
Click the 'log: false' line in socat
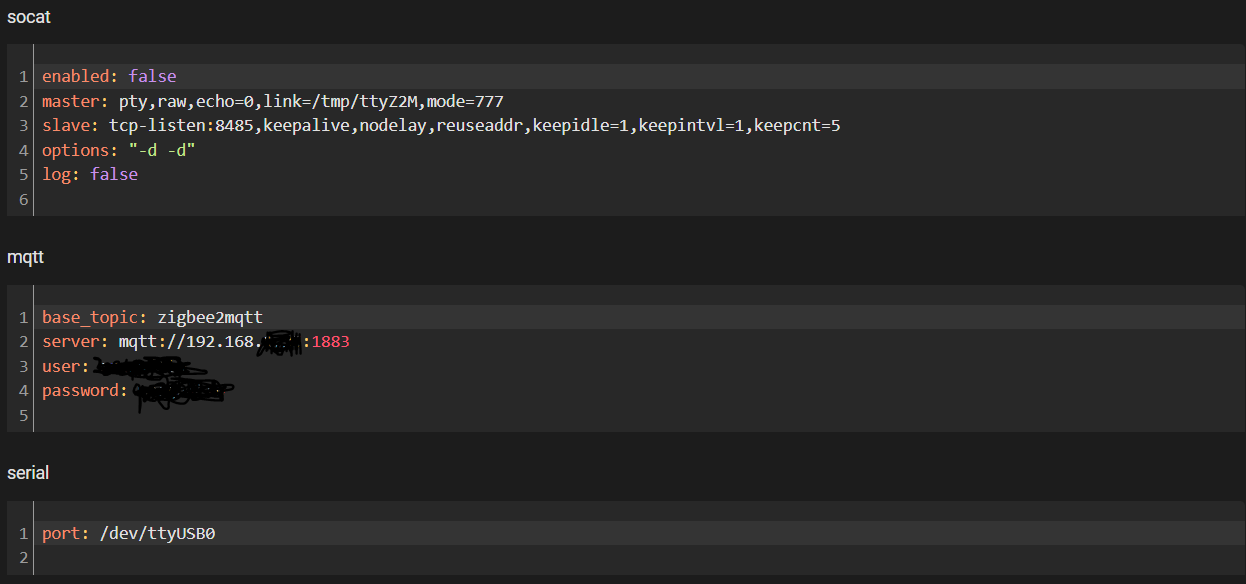(x=89, y=174)
